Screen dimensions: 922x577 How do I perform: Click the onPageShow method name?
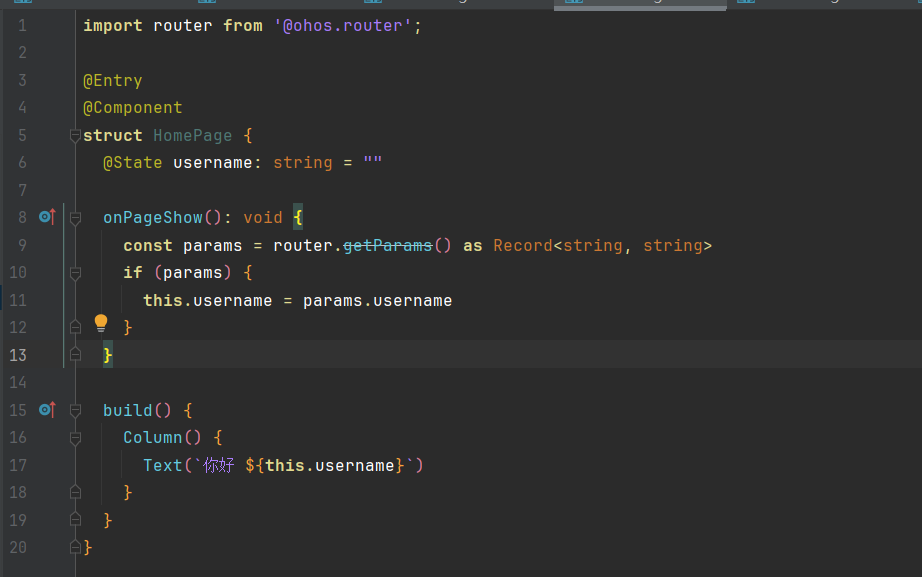click(153, 218)
